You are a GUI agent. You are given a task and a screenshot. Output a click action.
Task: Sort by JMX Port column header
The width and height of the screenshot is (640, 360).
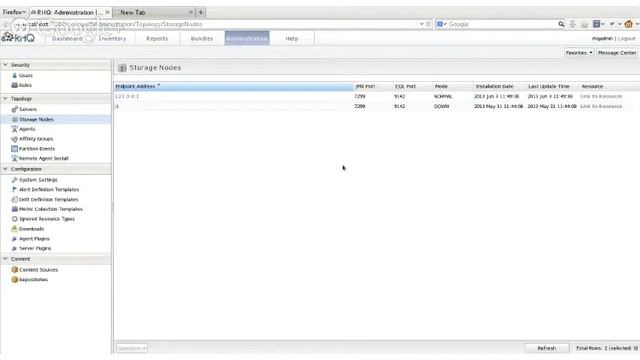(373, 87)
